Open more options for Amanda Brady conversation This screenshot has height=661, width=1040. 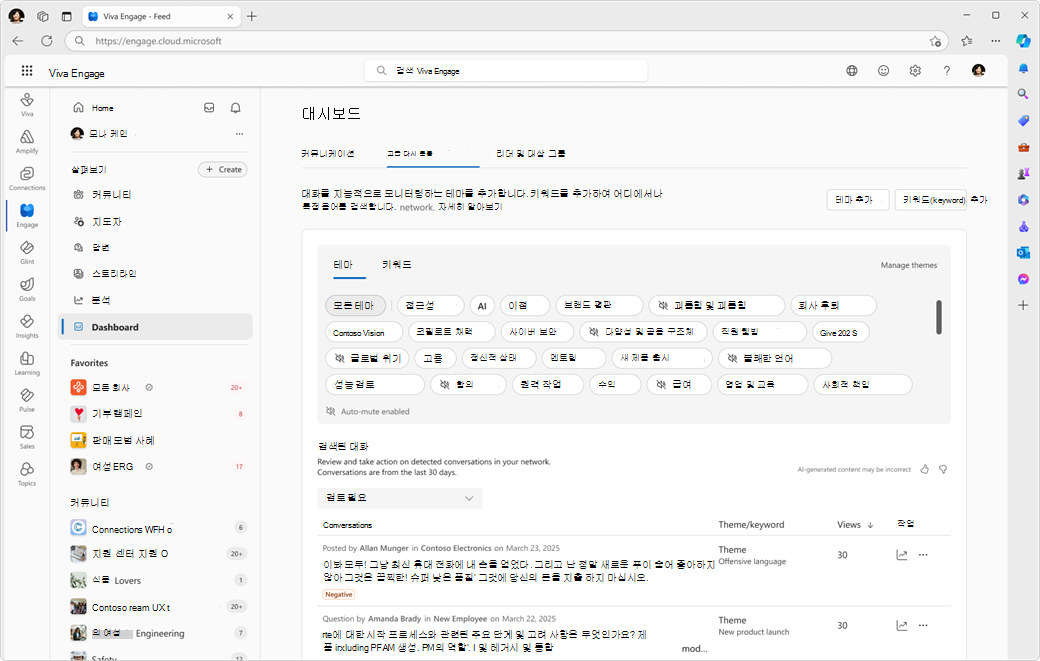coord(923,625)
